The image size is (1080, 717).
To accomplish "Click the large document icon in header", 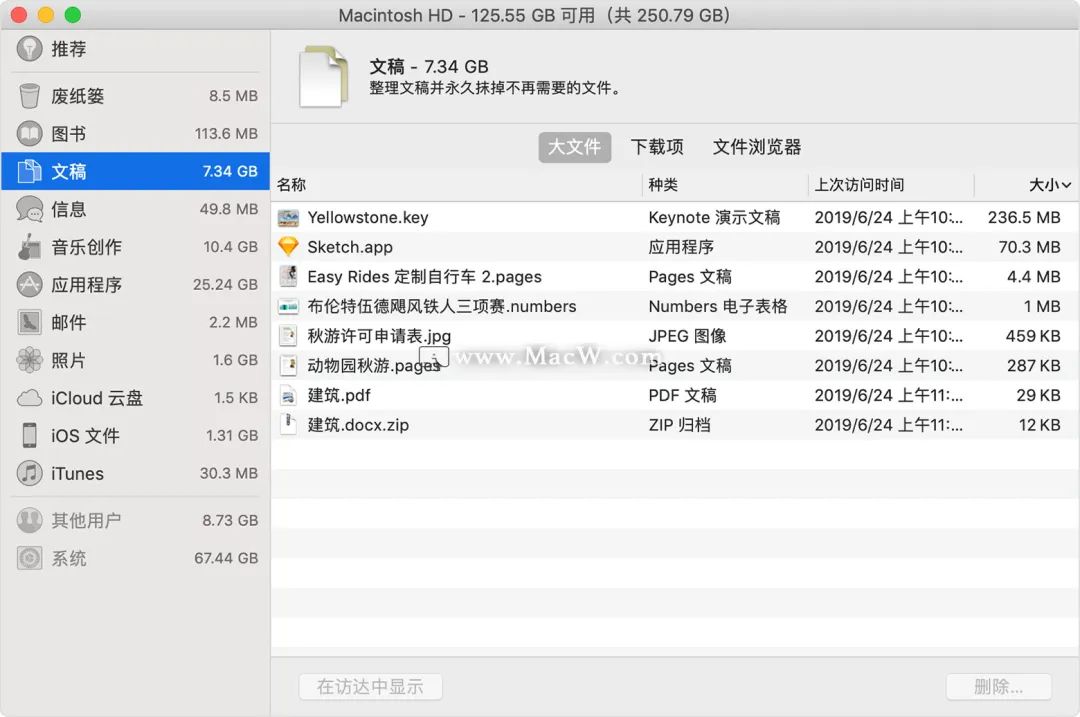I will (323, 76).
